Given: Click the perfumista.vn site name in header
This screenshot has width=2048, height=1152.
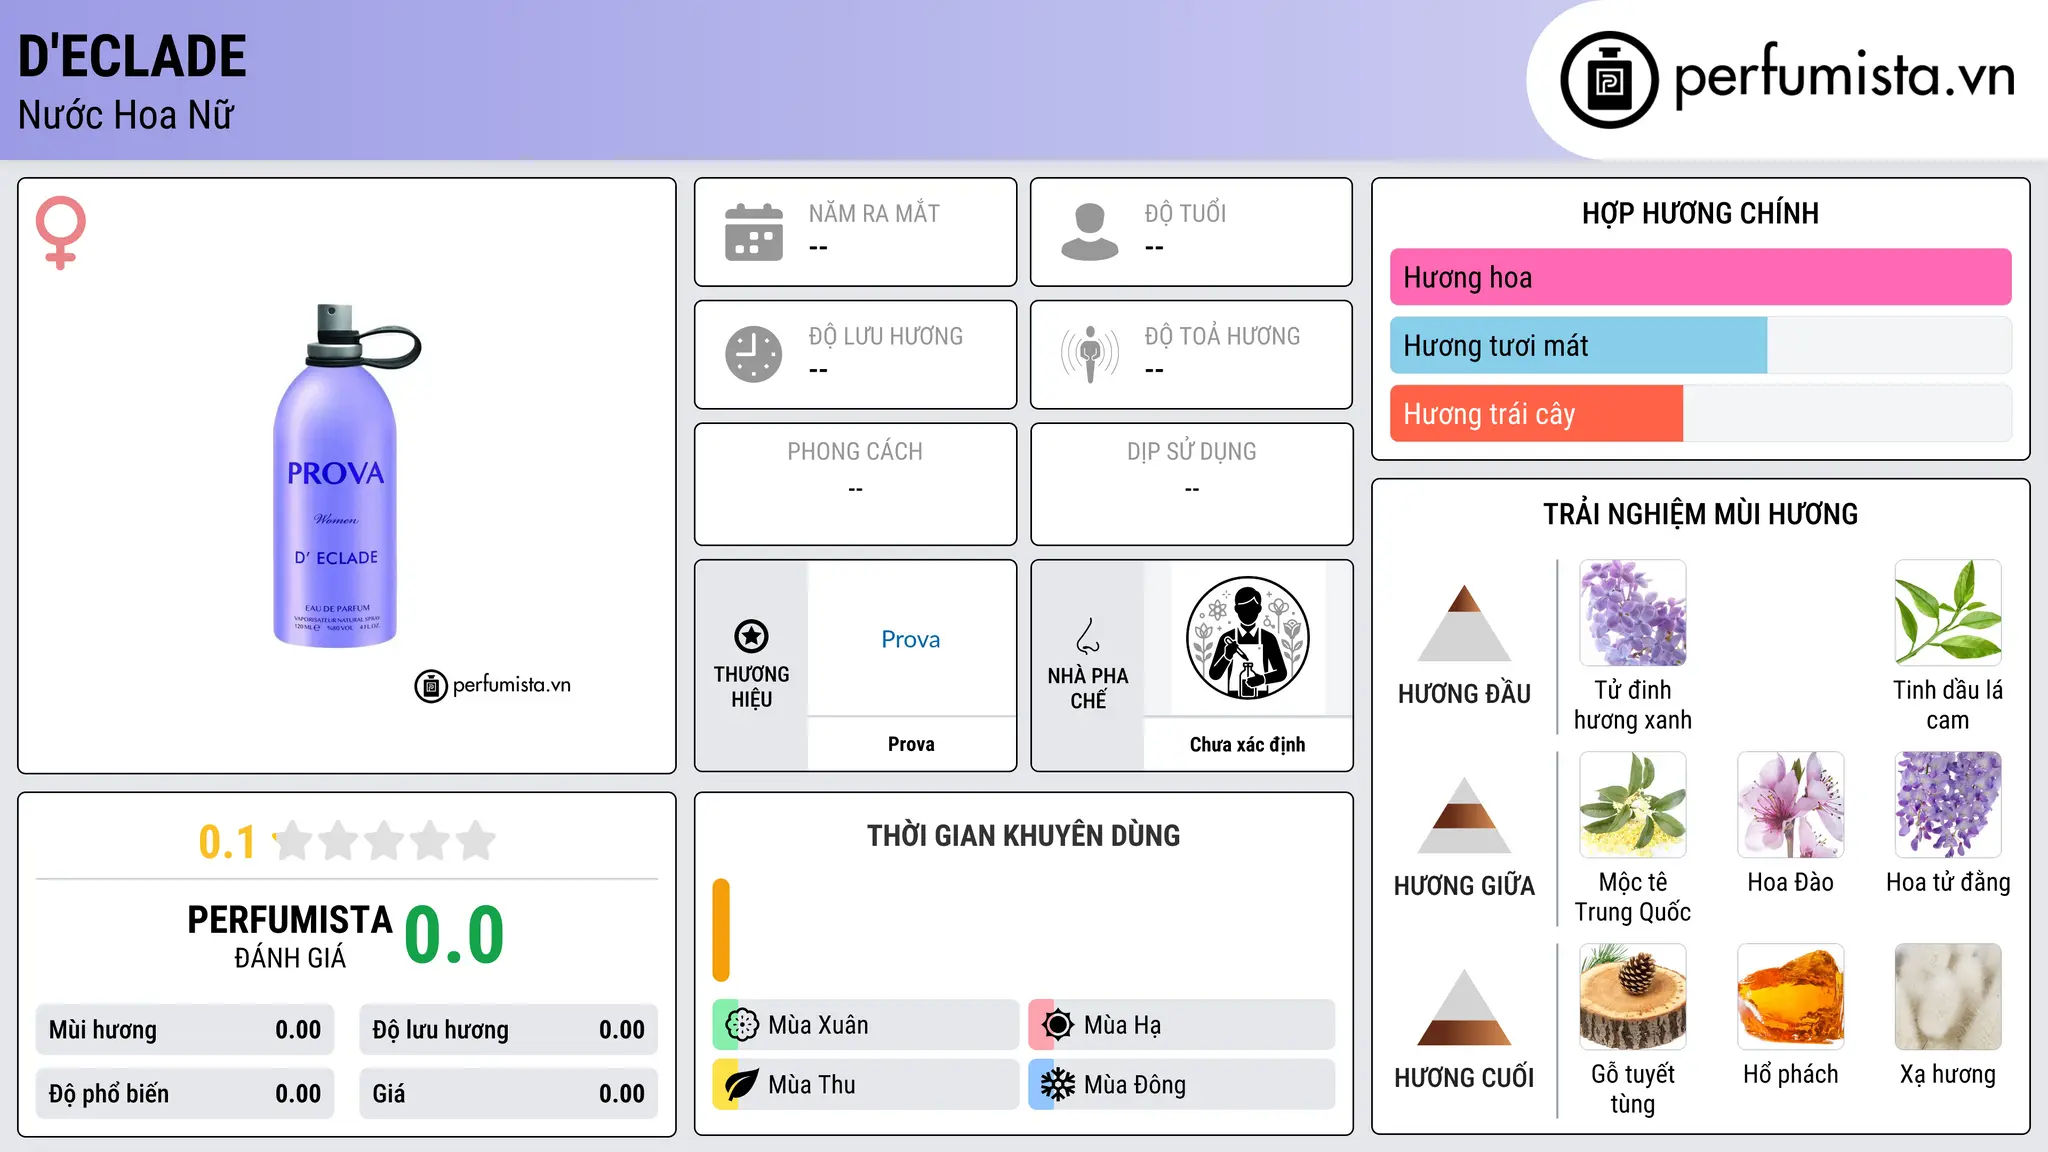Looking at the screenshot, I should [x=1844, y=77].
